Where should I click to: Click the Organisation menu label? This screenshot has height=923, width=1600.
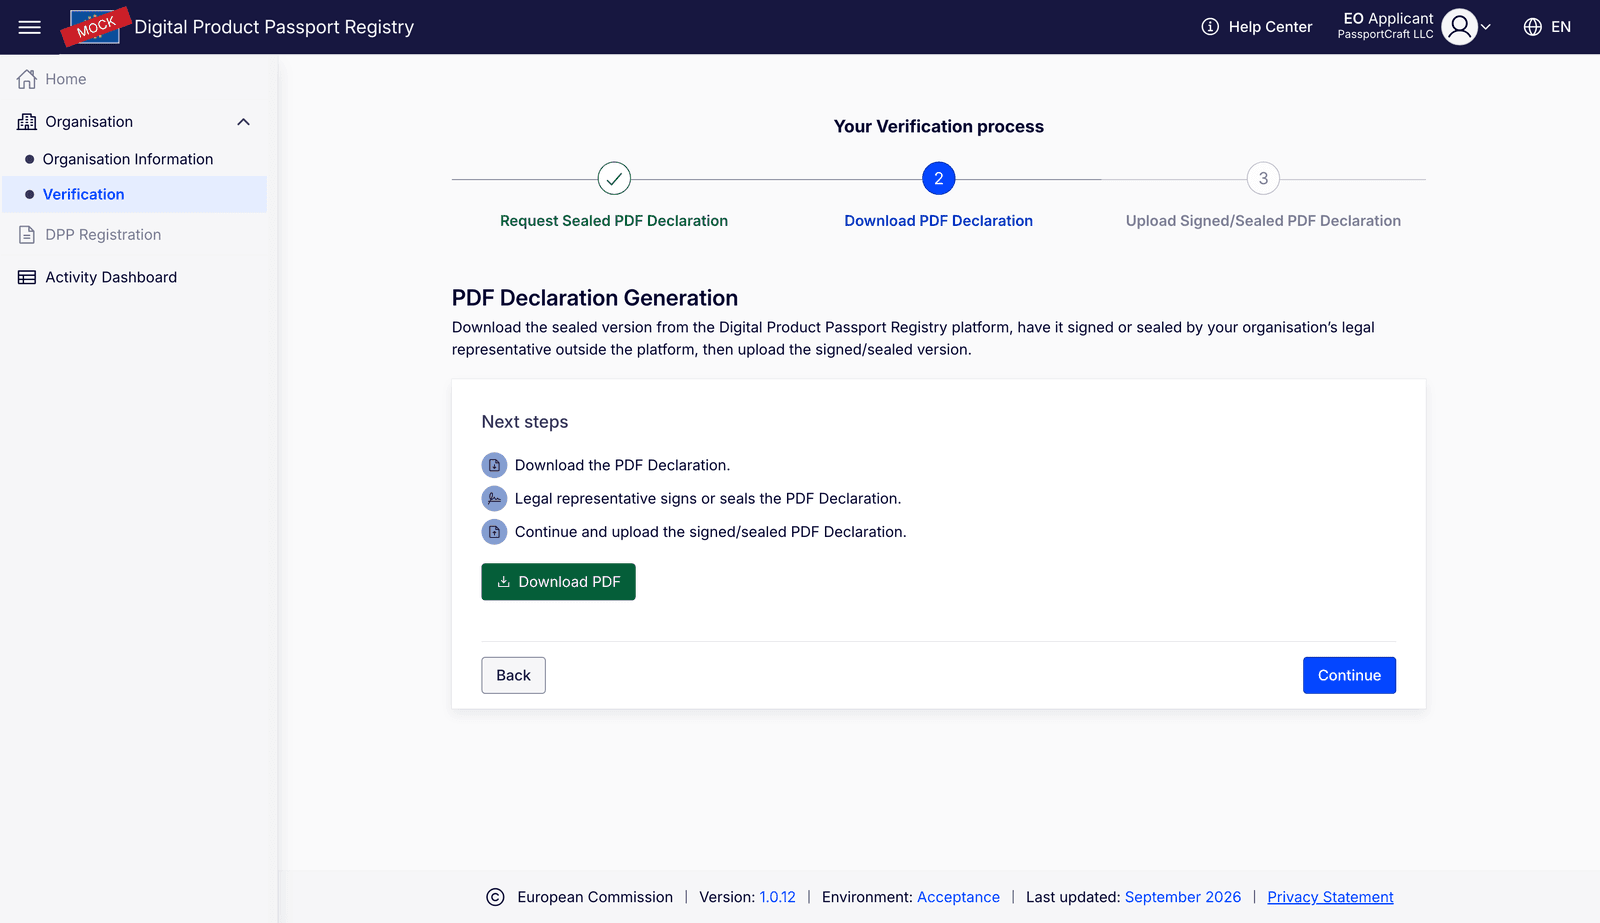[89, 122]
